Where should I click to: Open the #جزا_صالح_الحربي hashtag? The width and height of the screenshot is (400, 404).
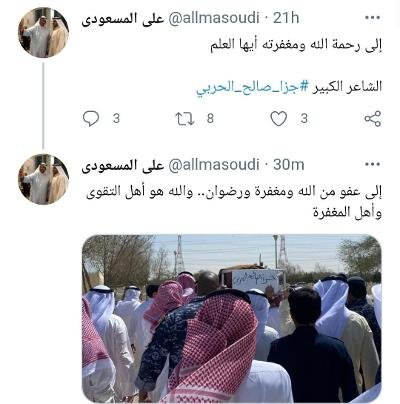[x=253, y=87]
